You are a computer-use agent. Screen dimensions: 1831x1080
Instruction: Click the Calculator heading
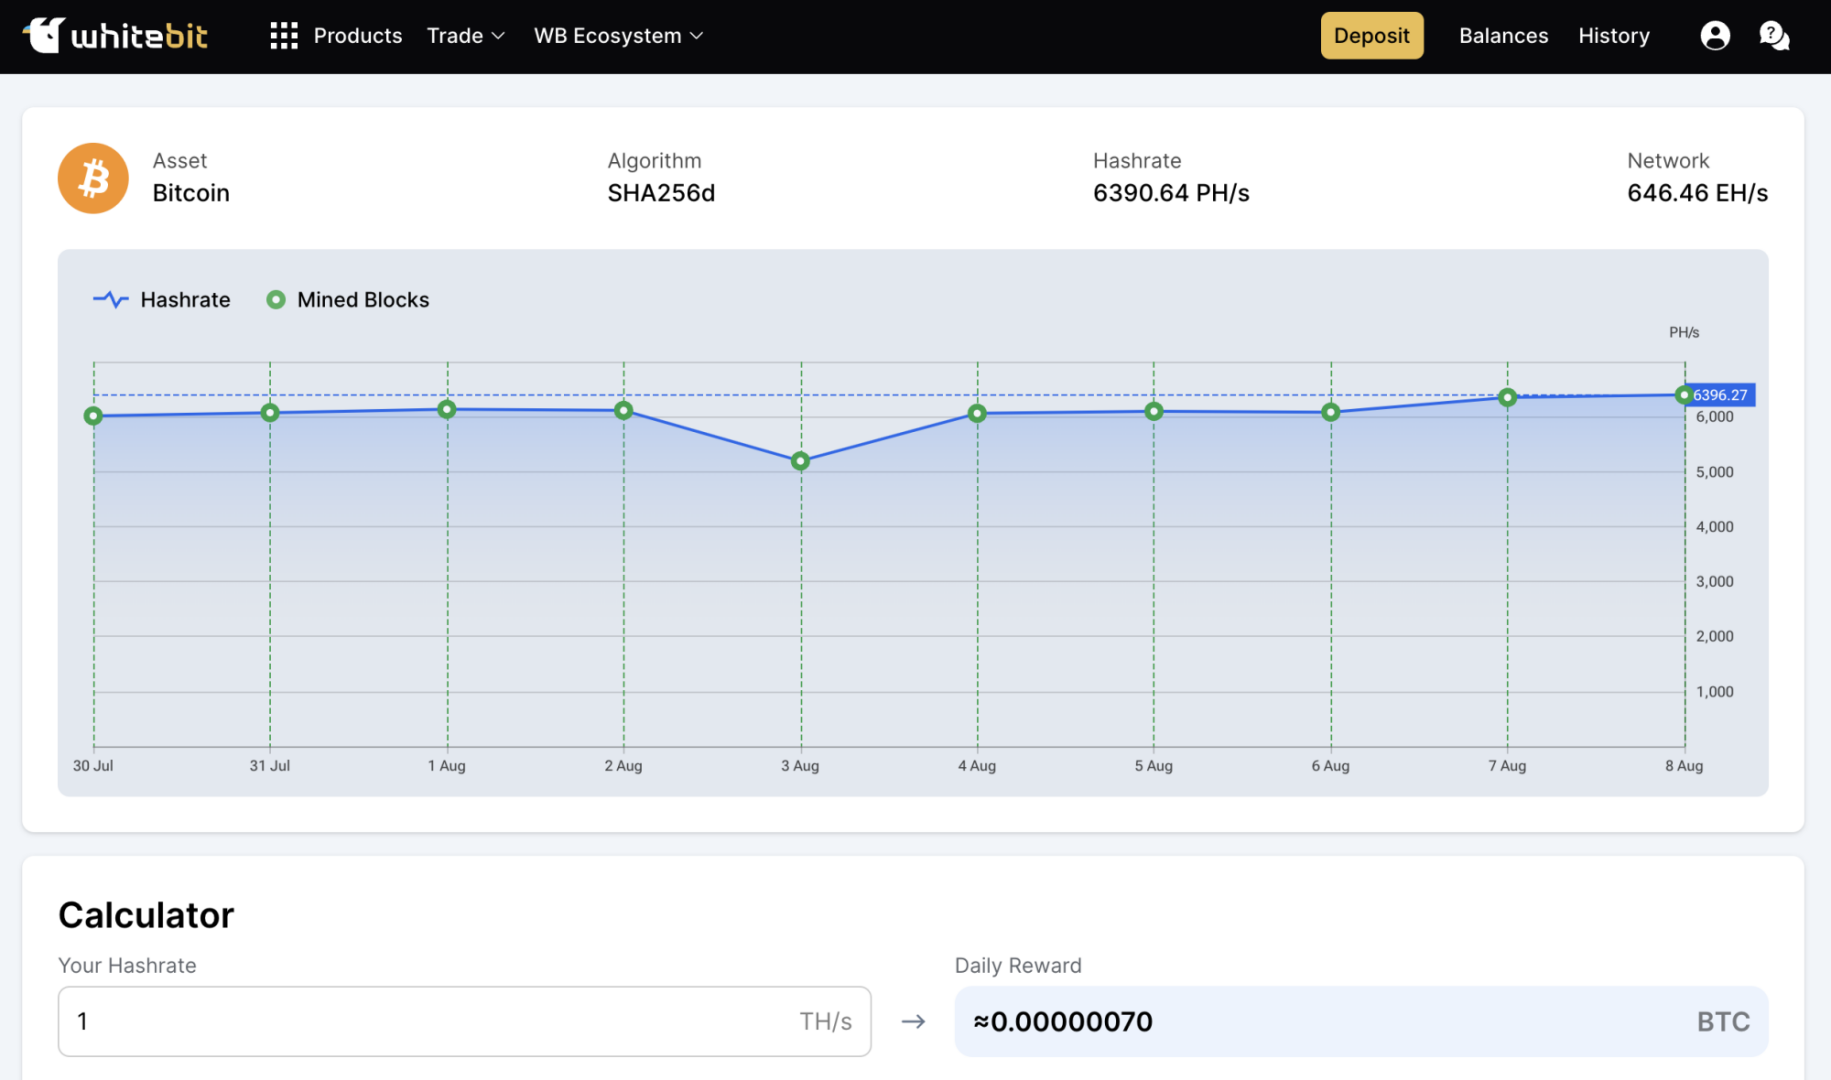tap(146, 915)
